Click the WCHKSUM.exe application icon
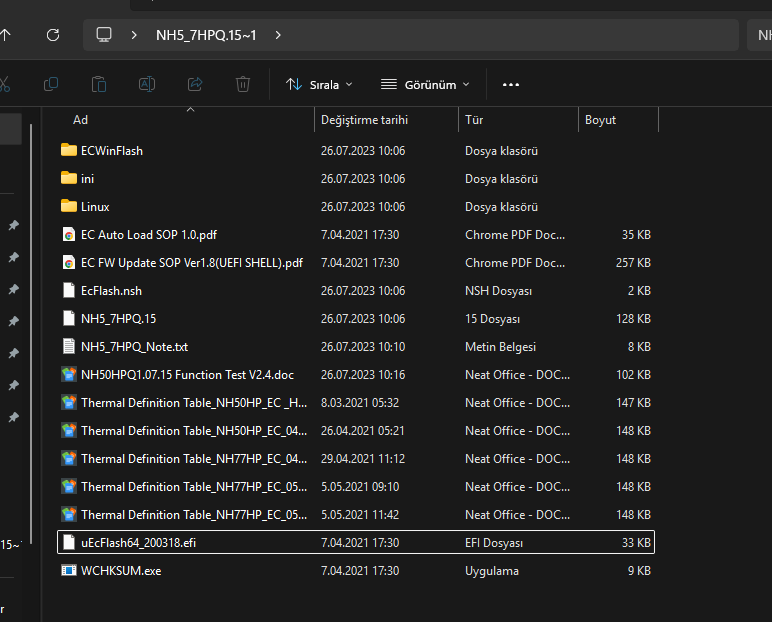The height and width of the screenshot is (622, 772). click(x=69, y=570)
